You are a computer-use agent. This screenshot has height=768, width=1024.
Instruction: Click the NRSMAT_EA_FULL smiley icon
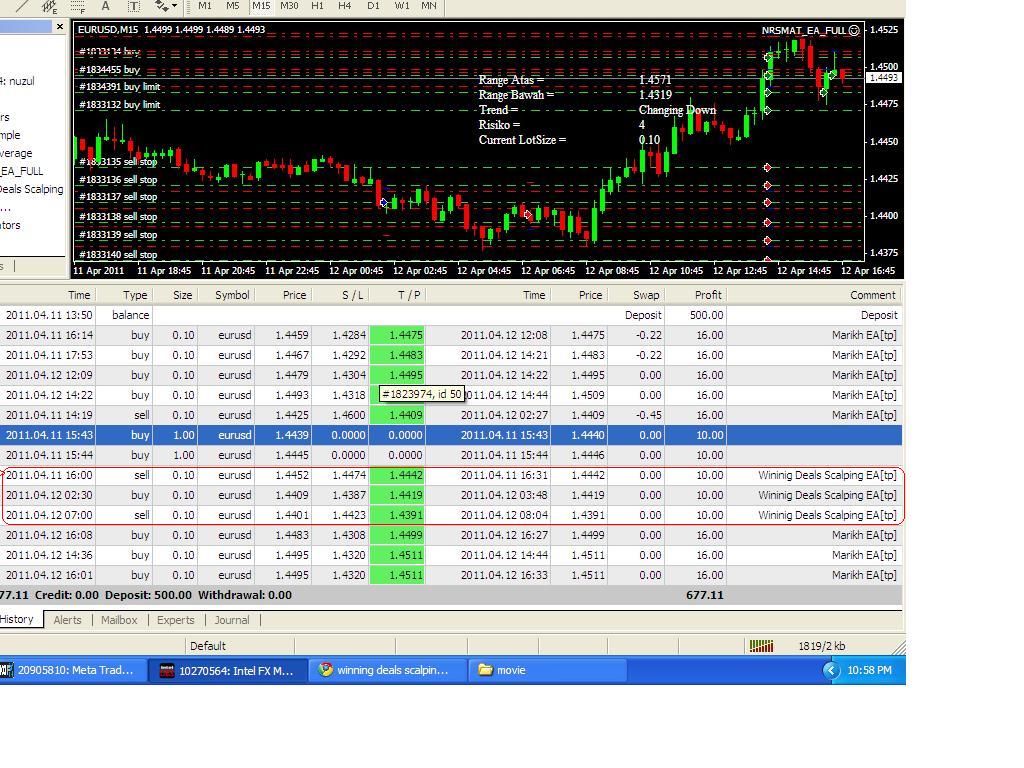854,30
